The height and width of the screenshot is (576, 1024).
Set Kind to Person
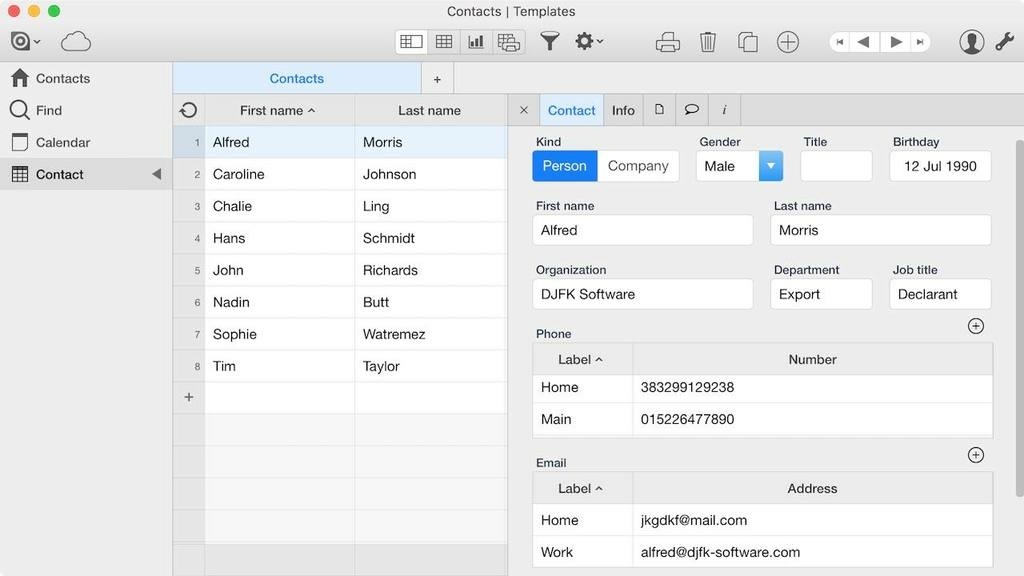(565, 166)
